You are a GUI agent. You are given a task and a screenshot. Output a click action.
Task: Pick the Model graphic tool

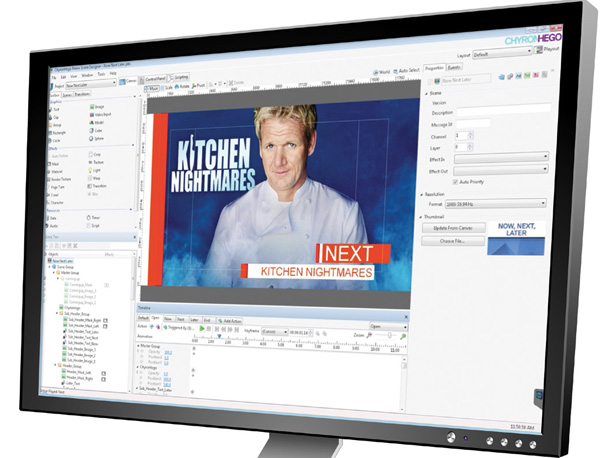(97, 122)
